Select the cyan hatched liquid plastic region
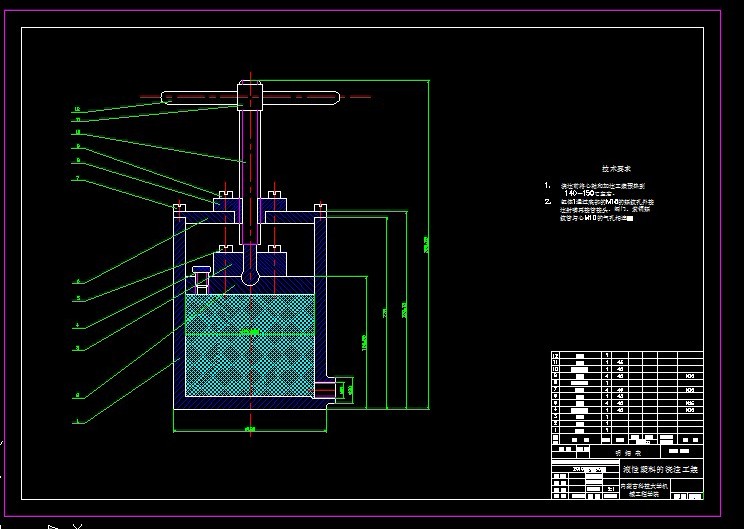Viewport: 744px width, 529px height. tap(250, 345)
